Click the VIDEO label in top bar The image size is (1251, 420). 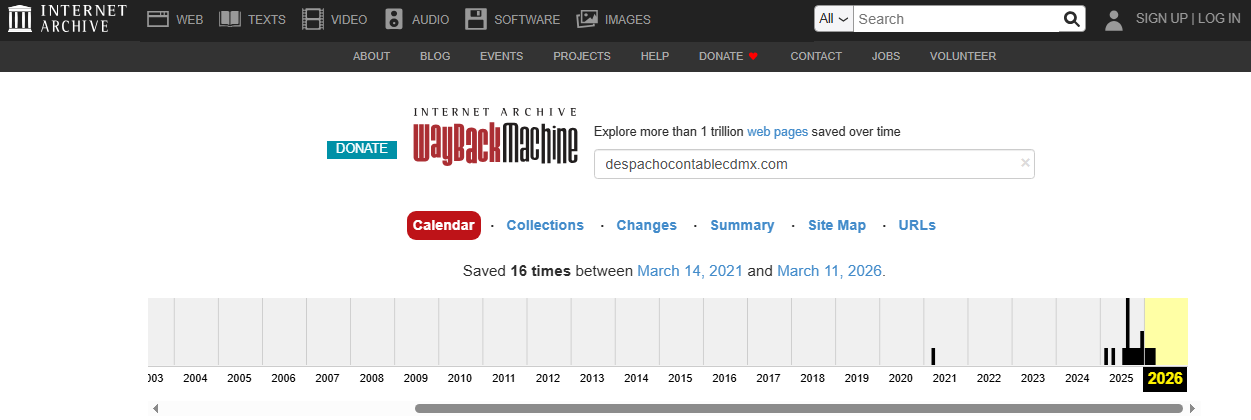(x=349, y=19)
